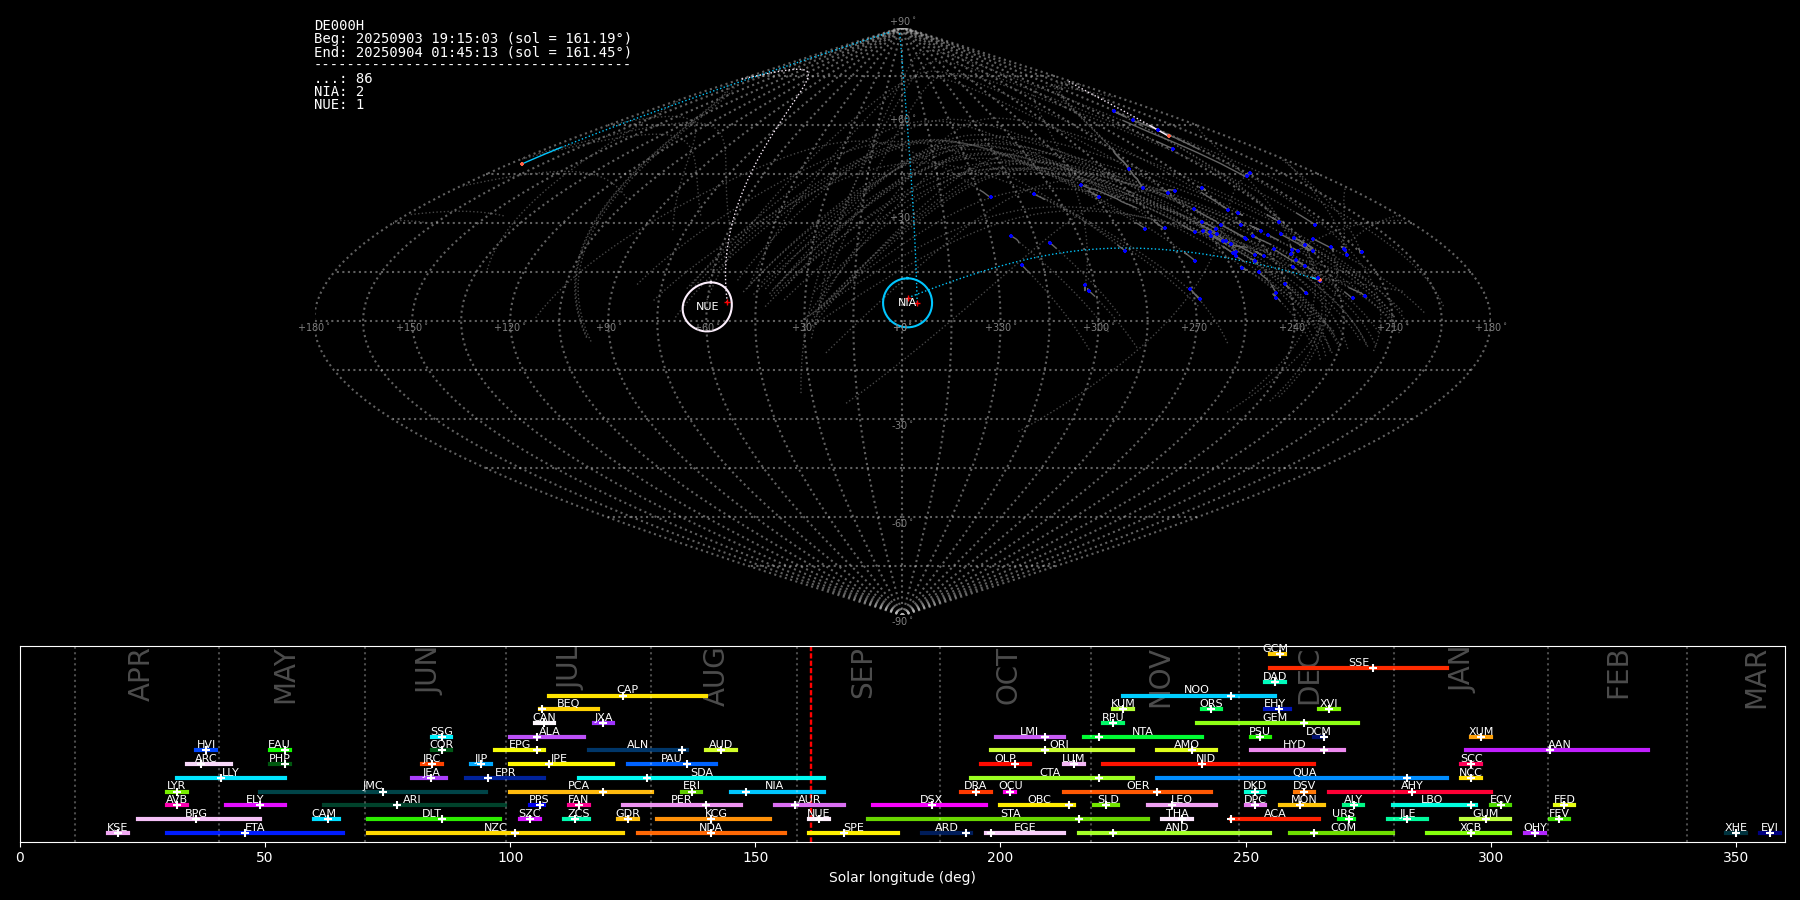Click the KSE shower label
The width and height of the screenshot is (1800, 900).
click(117, 828)
